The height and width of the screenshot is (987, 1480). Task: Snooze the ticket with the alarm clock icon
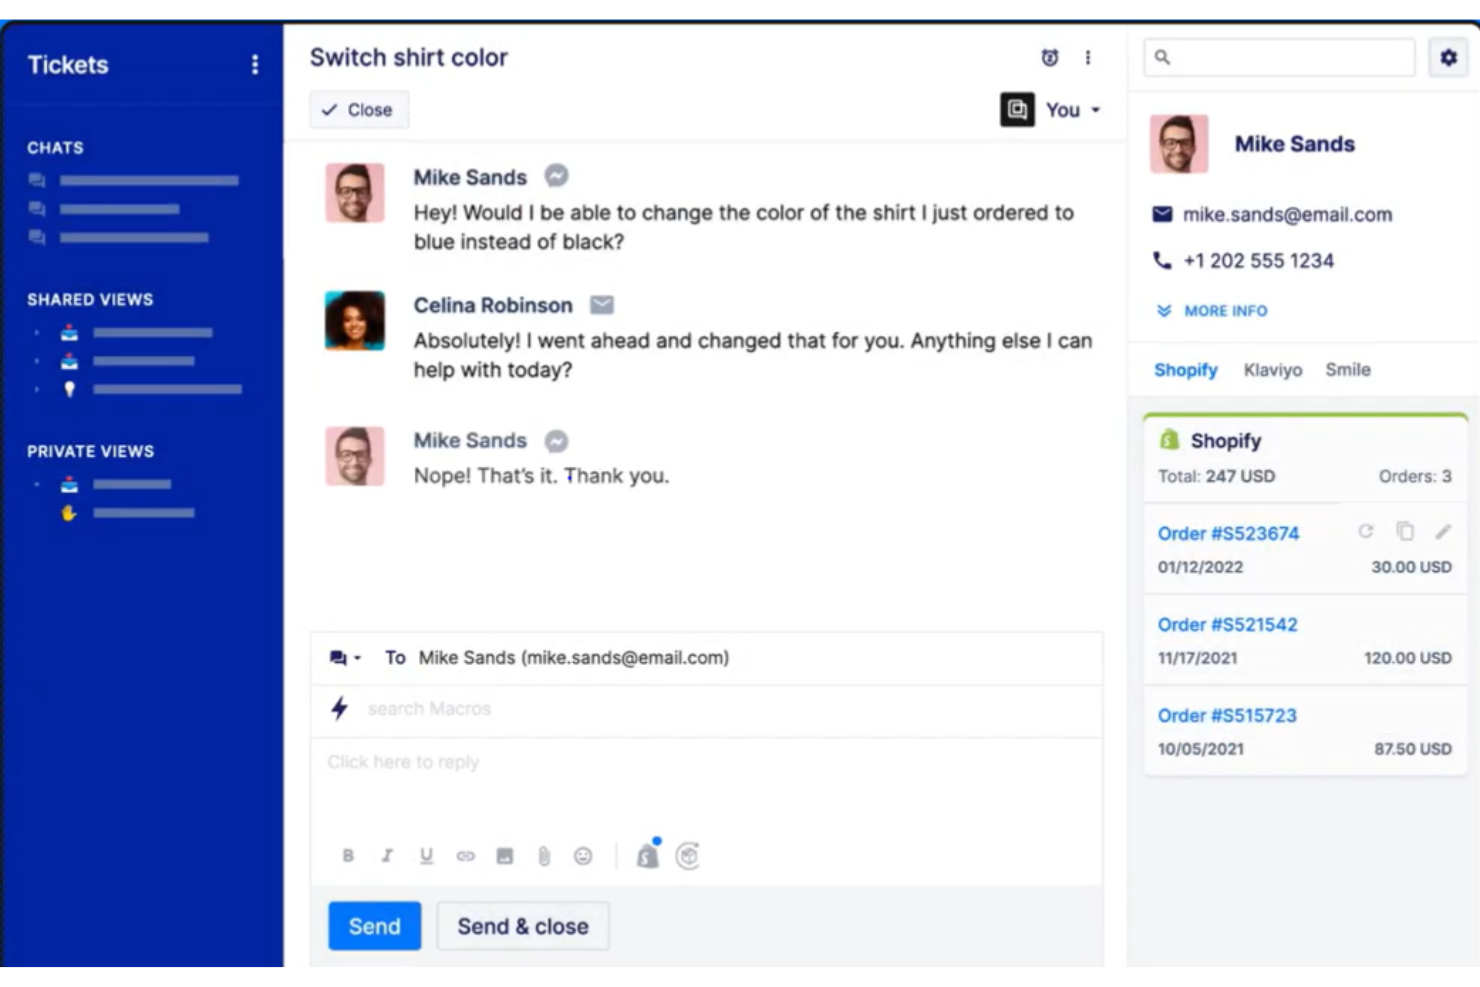1047,59
